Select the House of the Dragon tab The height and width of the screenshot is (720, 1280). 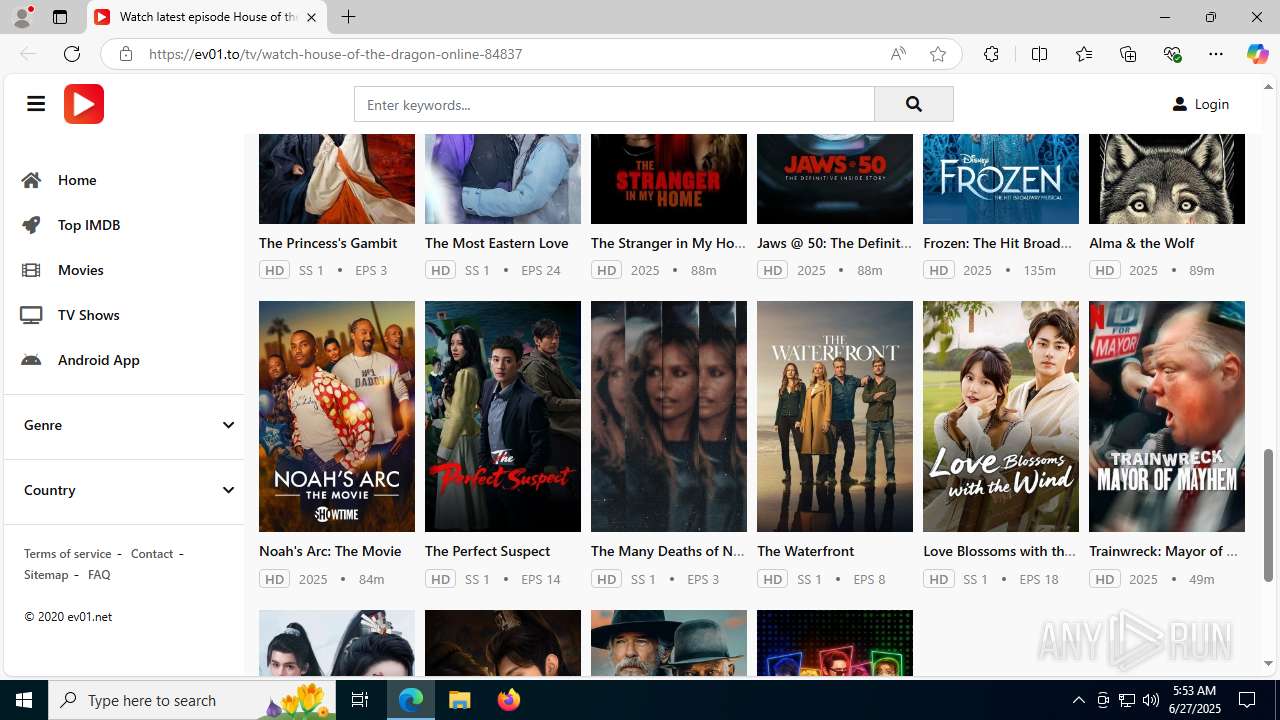click(208, 17)
